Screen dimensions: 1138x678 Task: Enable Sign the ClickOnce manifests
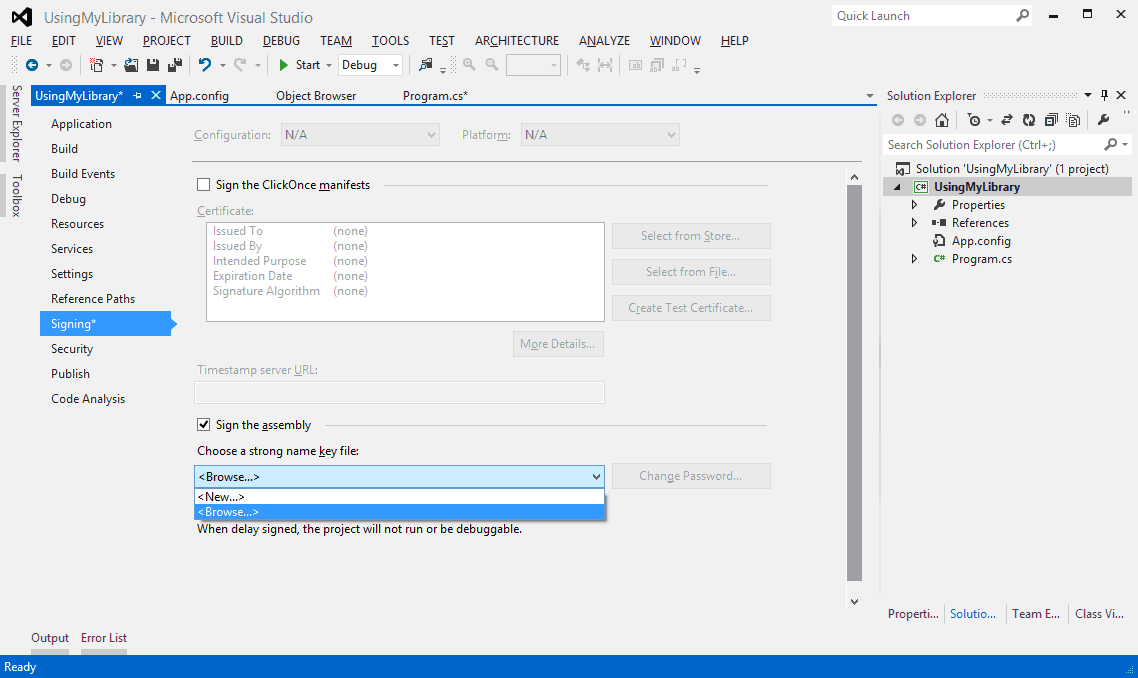[x=204, y=184]
